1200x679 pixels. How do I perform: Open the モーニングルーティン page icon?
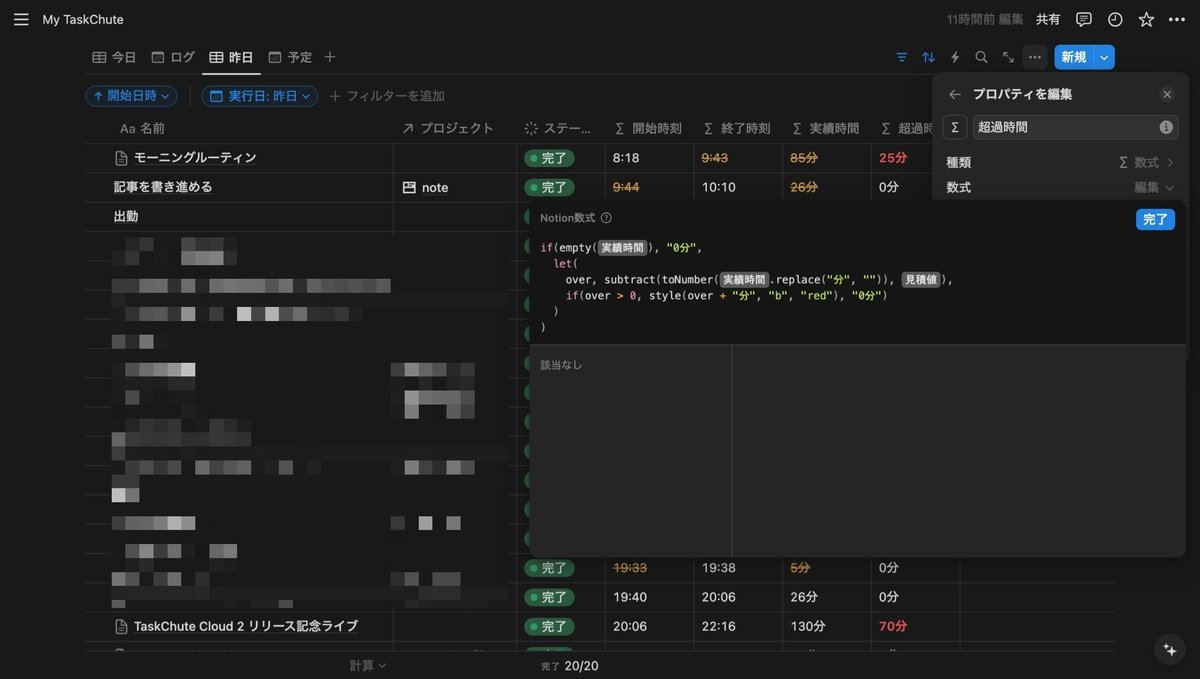[121, 158]
